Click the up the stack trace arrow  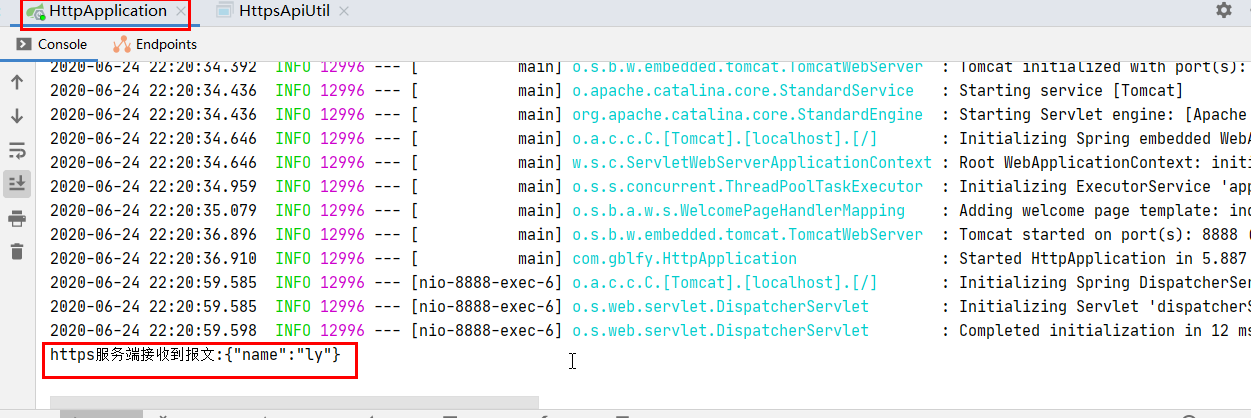click(x=16, y=83)
